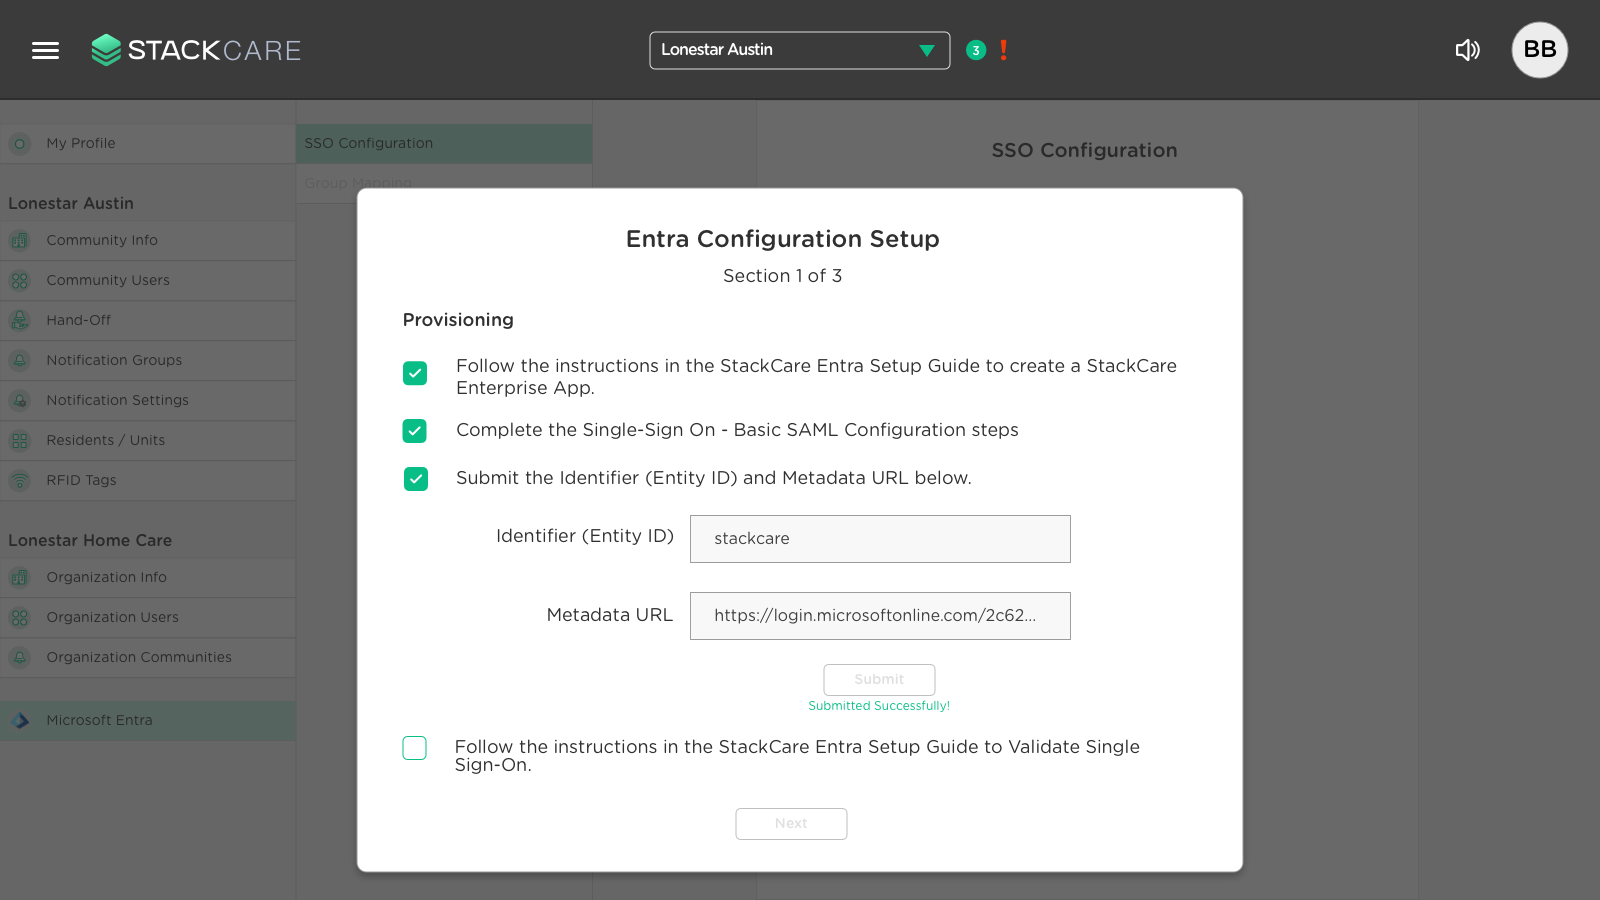Click the SSO Configuration page heading
1600x900 pixels.
point(1084,151)
